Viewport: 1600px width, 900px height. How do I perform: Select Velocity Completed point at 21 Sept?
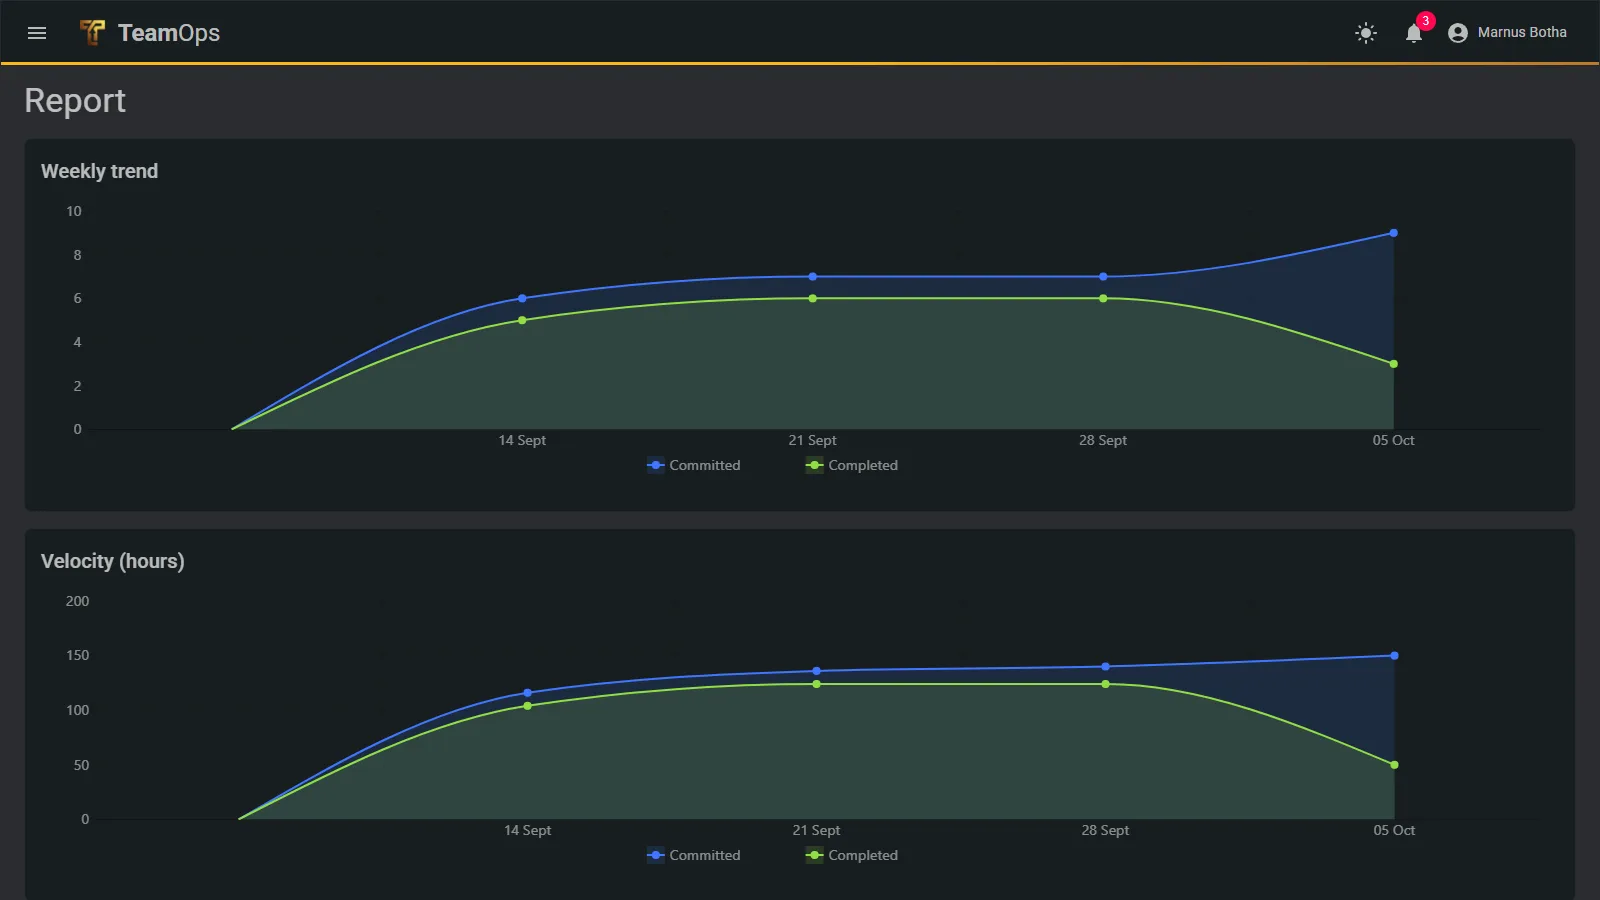click(817, 684)
